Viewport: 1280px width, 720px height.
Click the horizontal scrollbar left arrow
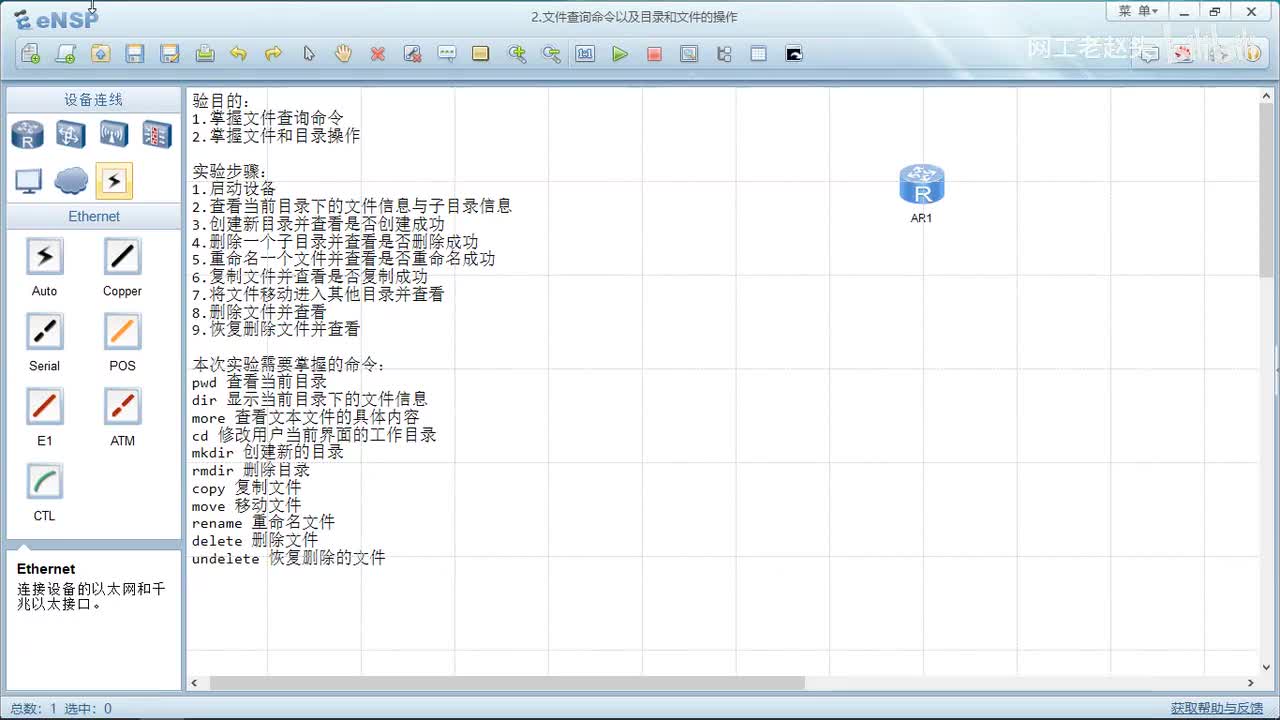(195, 683)
